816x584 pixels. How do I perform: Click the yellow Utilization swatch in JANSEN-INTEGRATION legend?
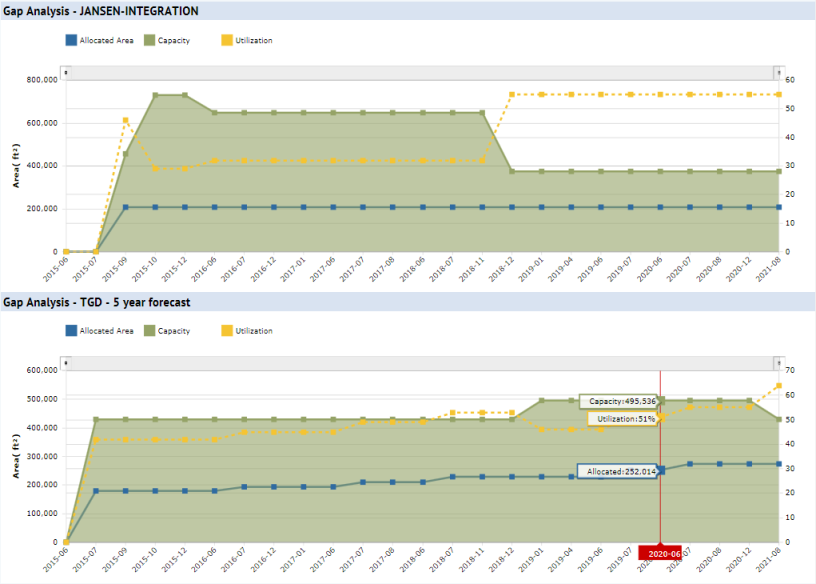[x=227, y=40]
